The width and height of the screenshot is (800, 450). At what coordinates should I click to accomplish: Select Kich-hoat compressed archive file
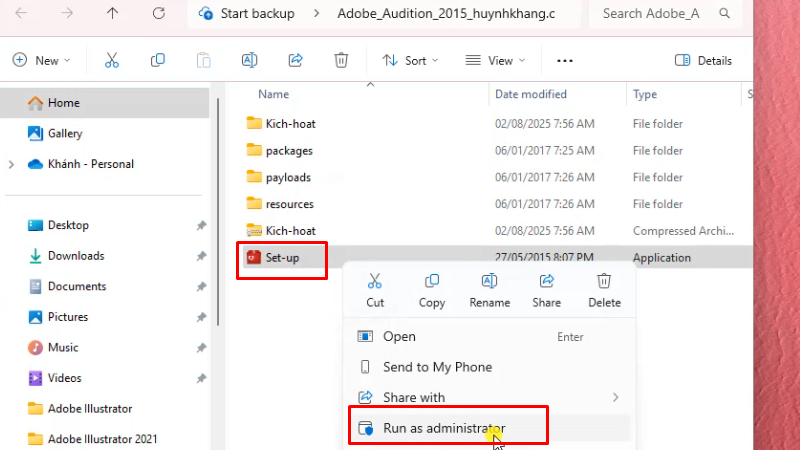(290, 231)
